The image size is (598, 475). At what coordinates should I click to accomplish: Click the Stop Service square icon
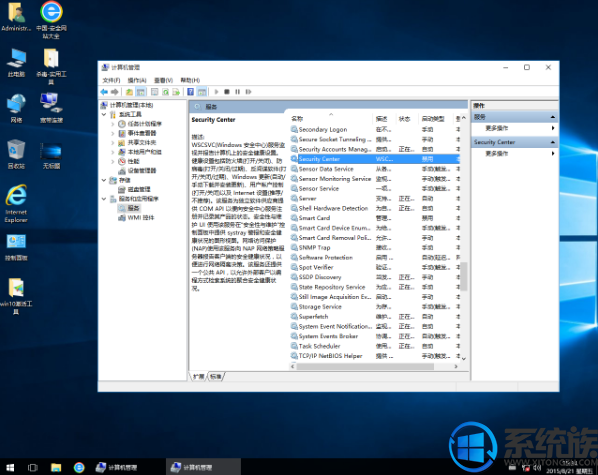coord(227,92)
